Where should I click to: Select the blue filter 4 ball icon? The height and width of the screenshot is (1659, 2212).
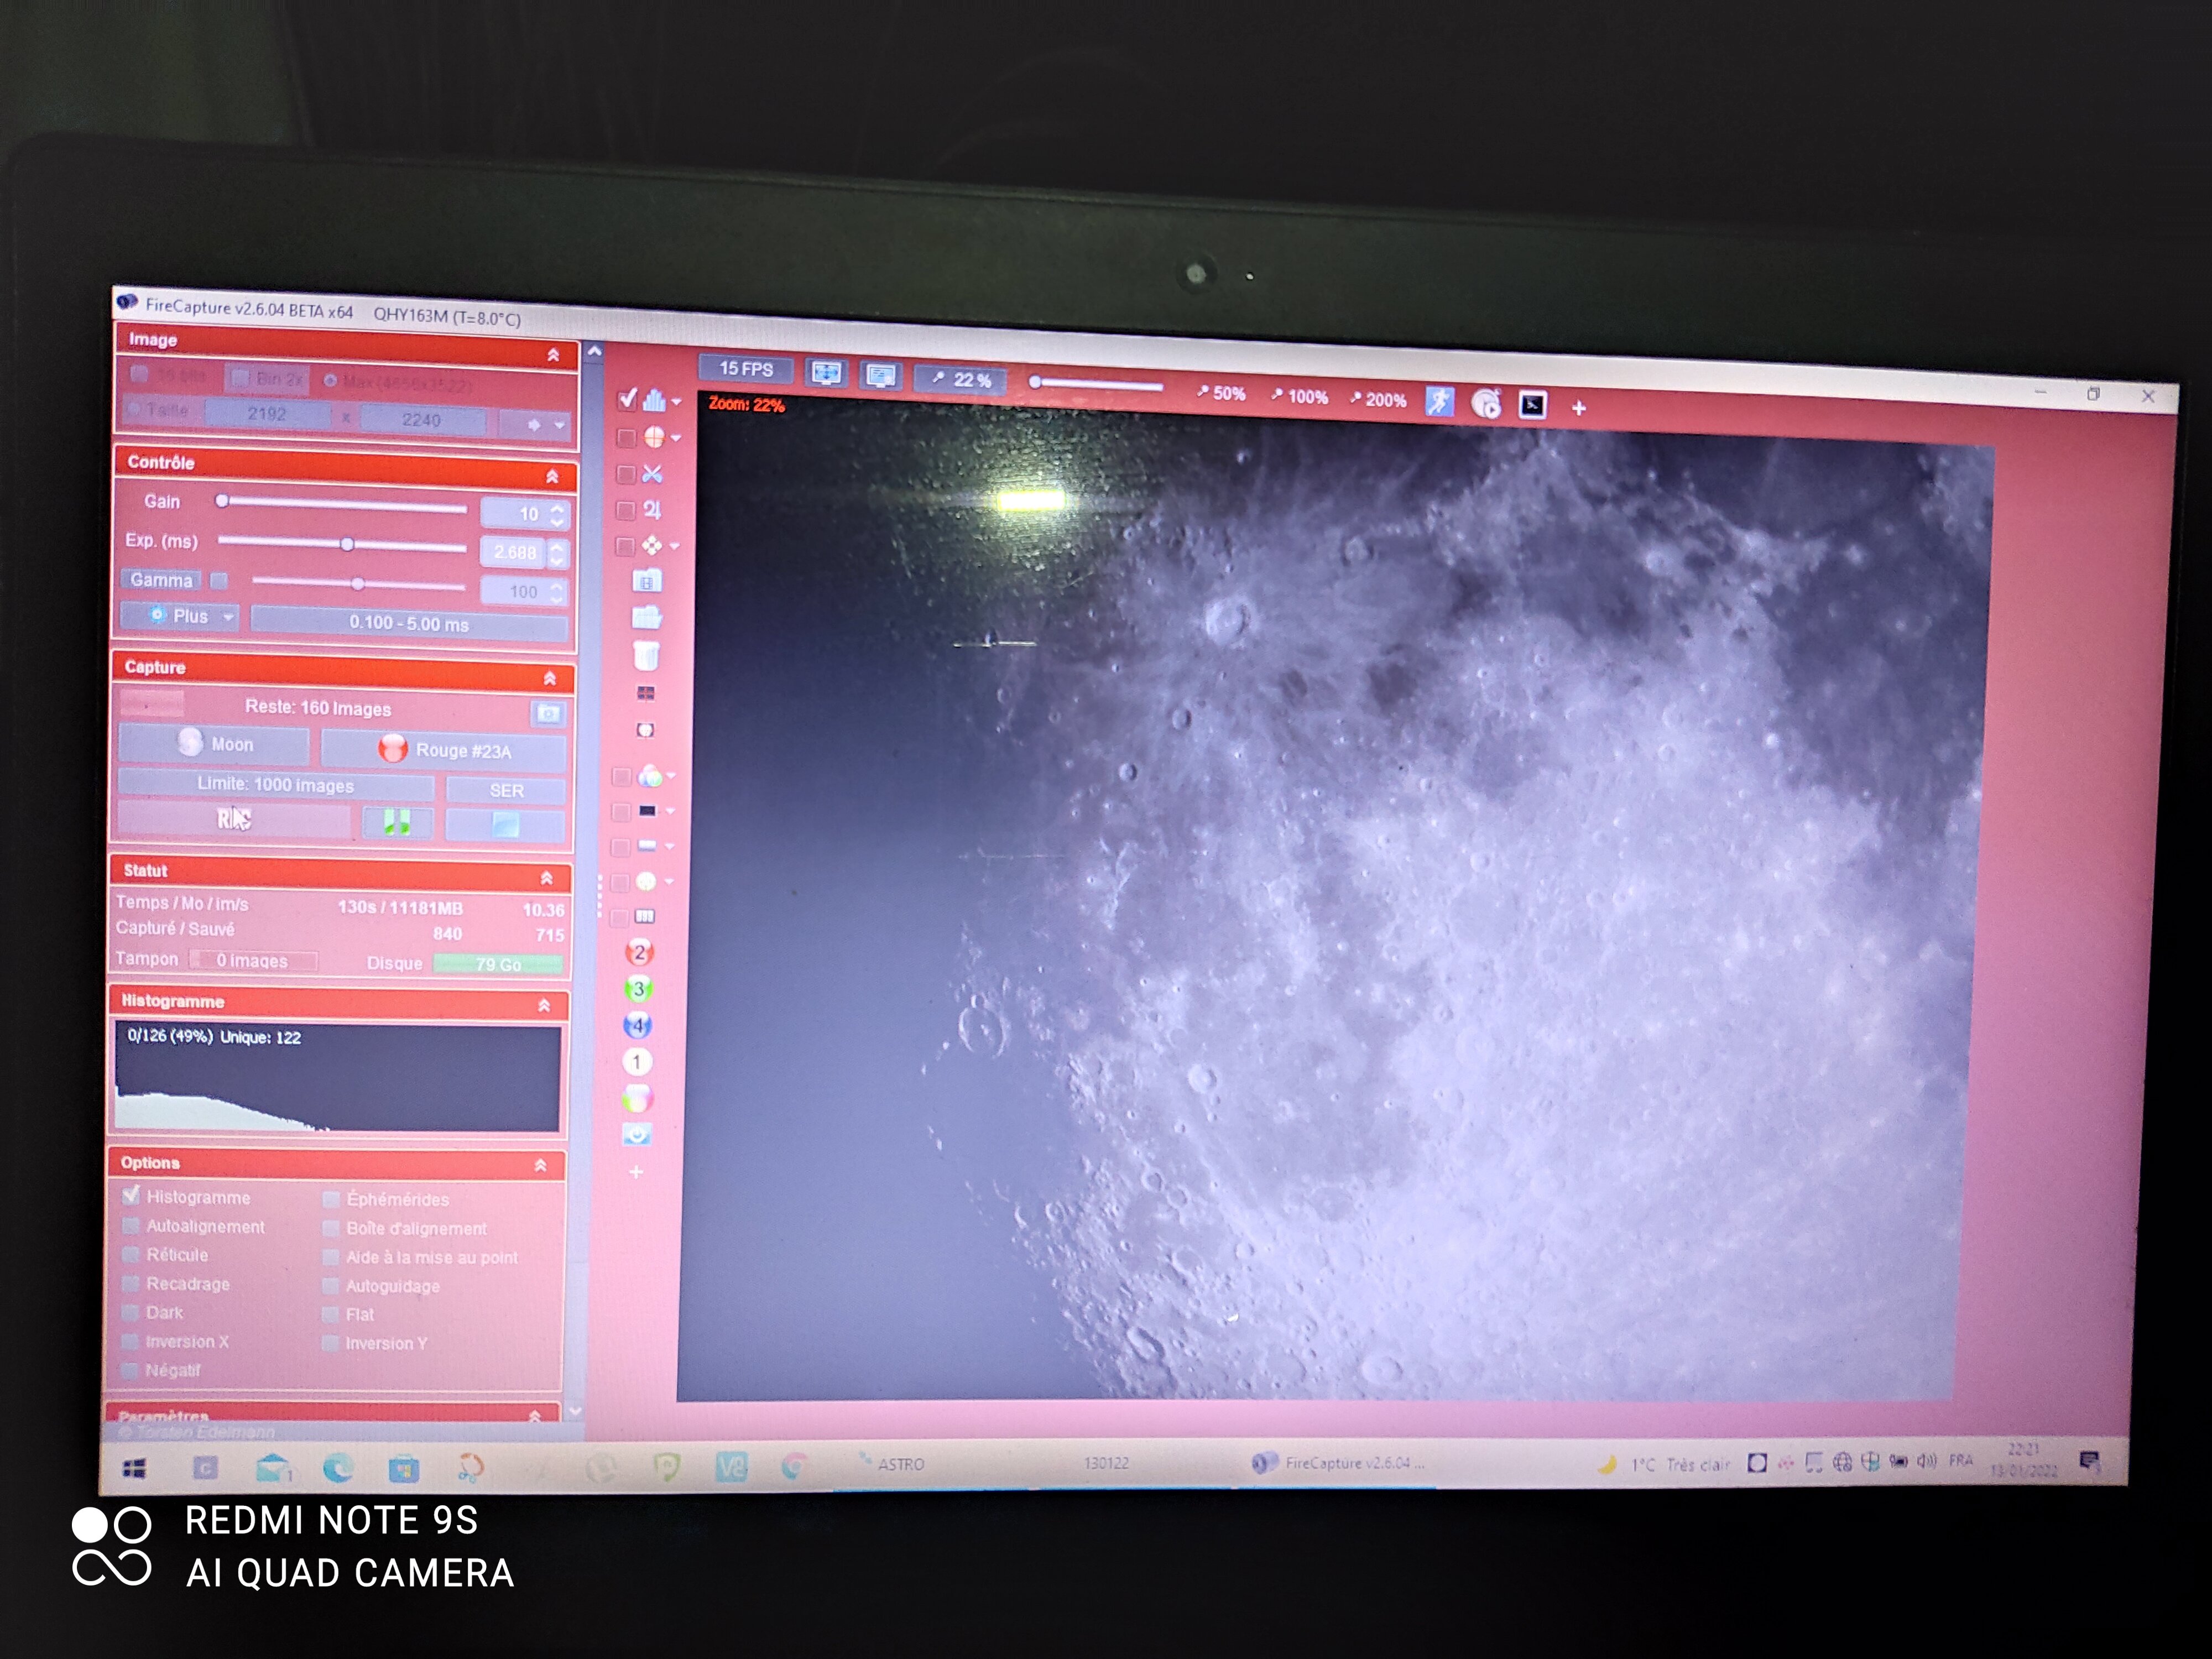[x=637, y=1025]
